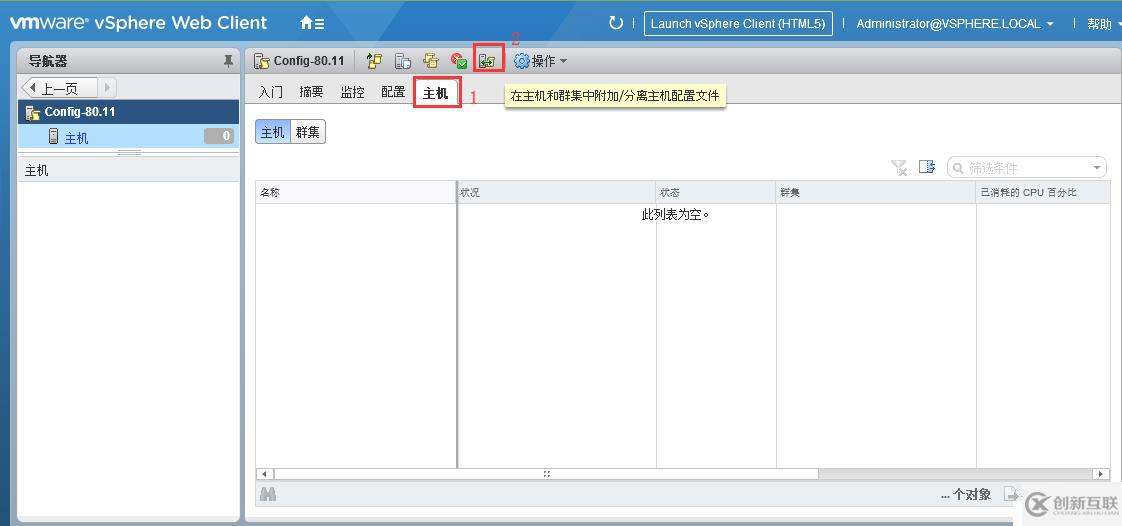Click the 0 count badge beside 主机

coord(219,136)
